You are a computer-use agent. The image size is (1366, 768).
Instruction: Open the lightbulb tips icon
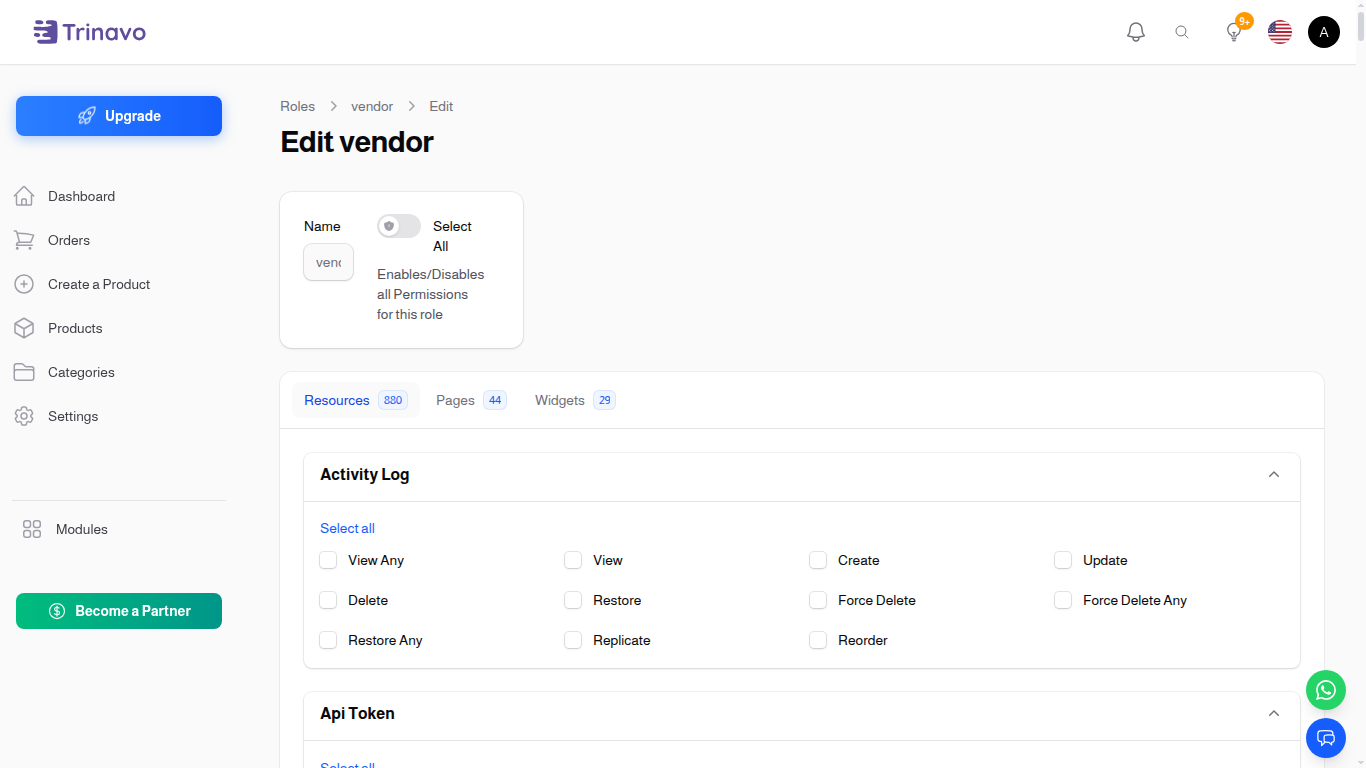click(1234, 32)
